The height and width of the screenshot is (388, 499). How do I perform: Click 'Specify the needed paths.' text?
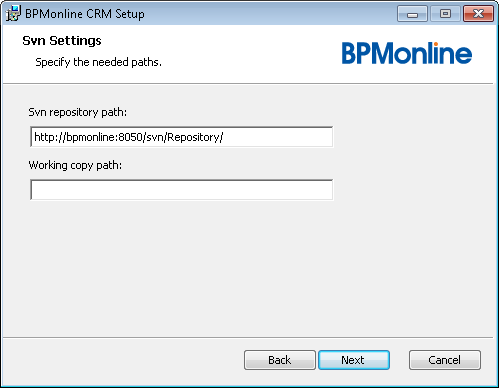pos(98,62)
